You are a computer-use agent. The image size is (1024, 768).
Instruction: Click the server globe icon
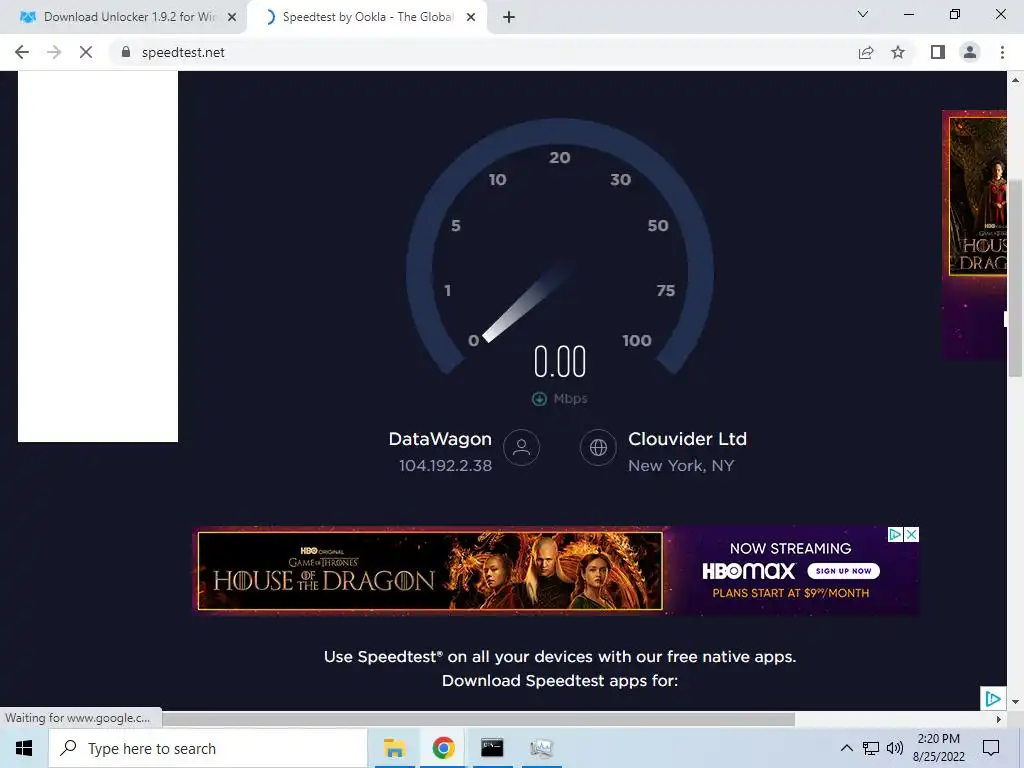coord(598,447)
